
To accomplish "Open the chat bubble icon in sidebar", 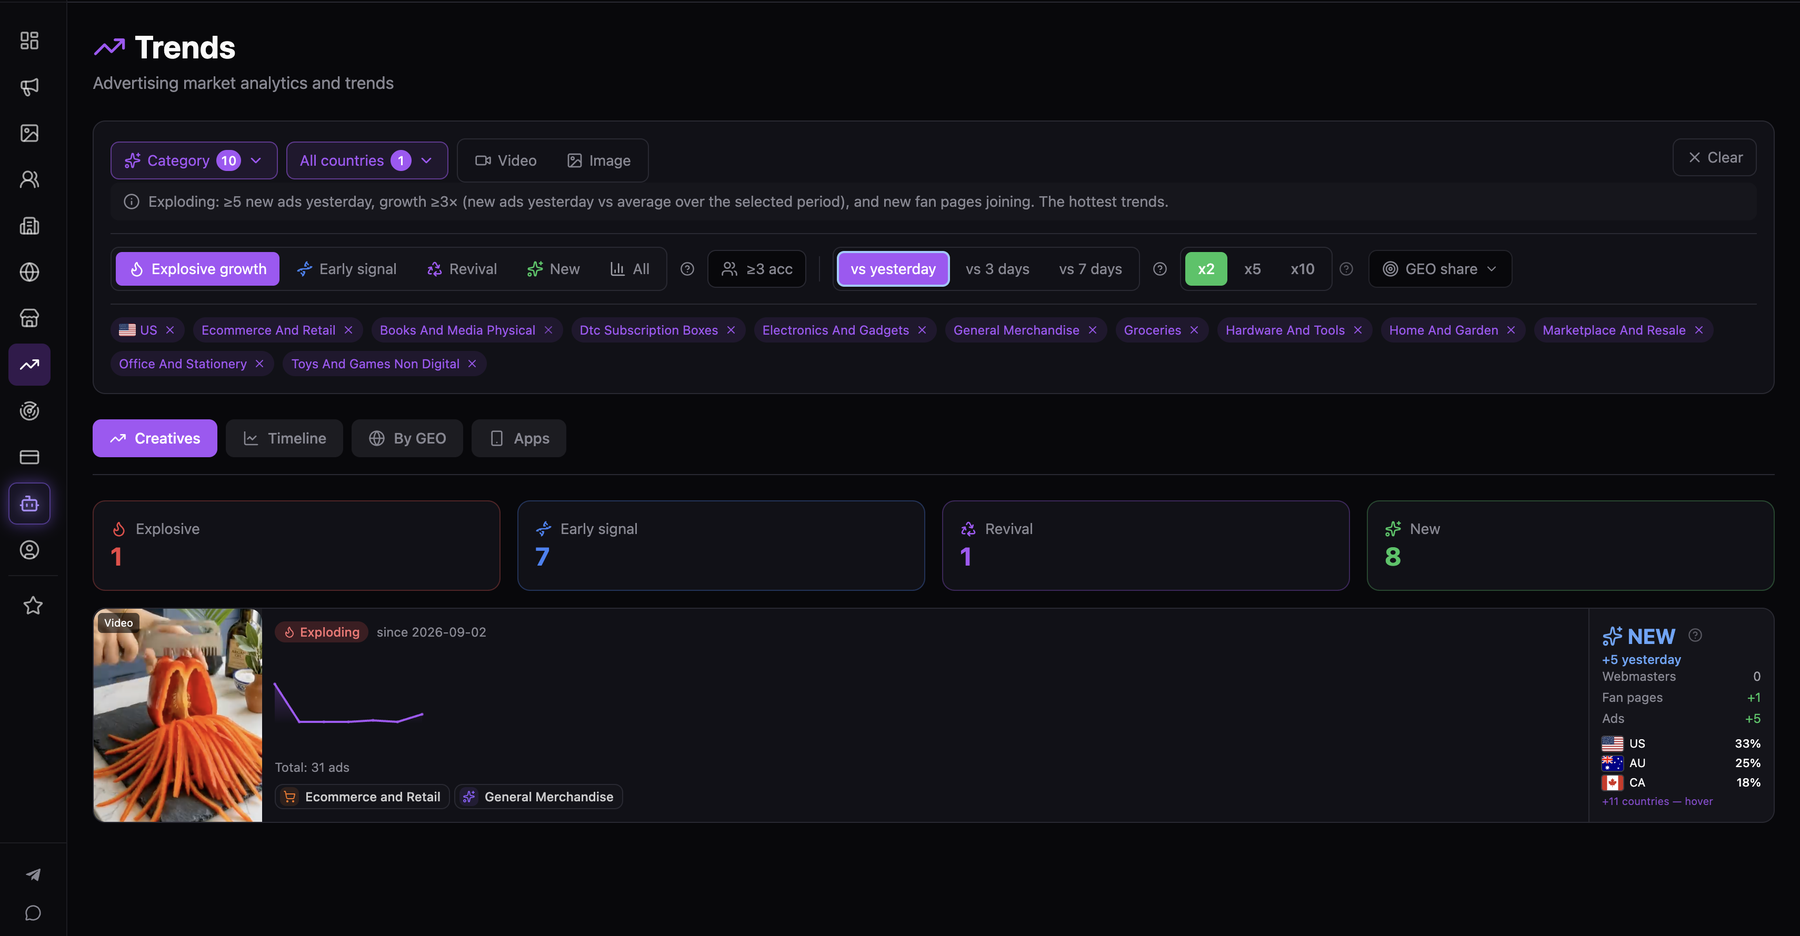I will click(33, 913).
